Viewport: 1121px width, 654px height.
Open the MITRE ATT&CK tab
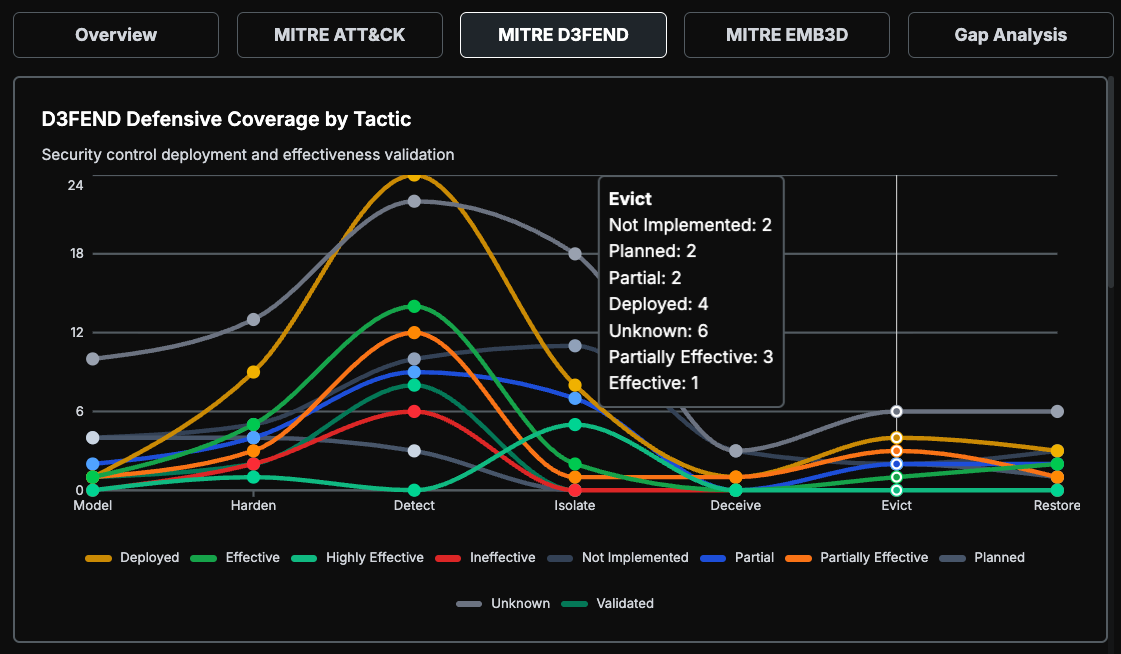tap(340, 34)
